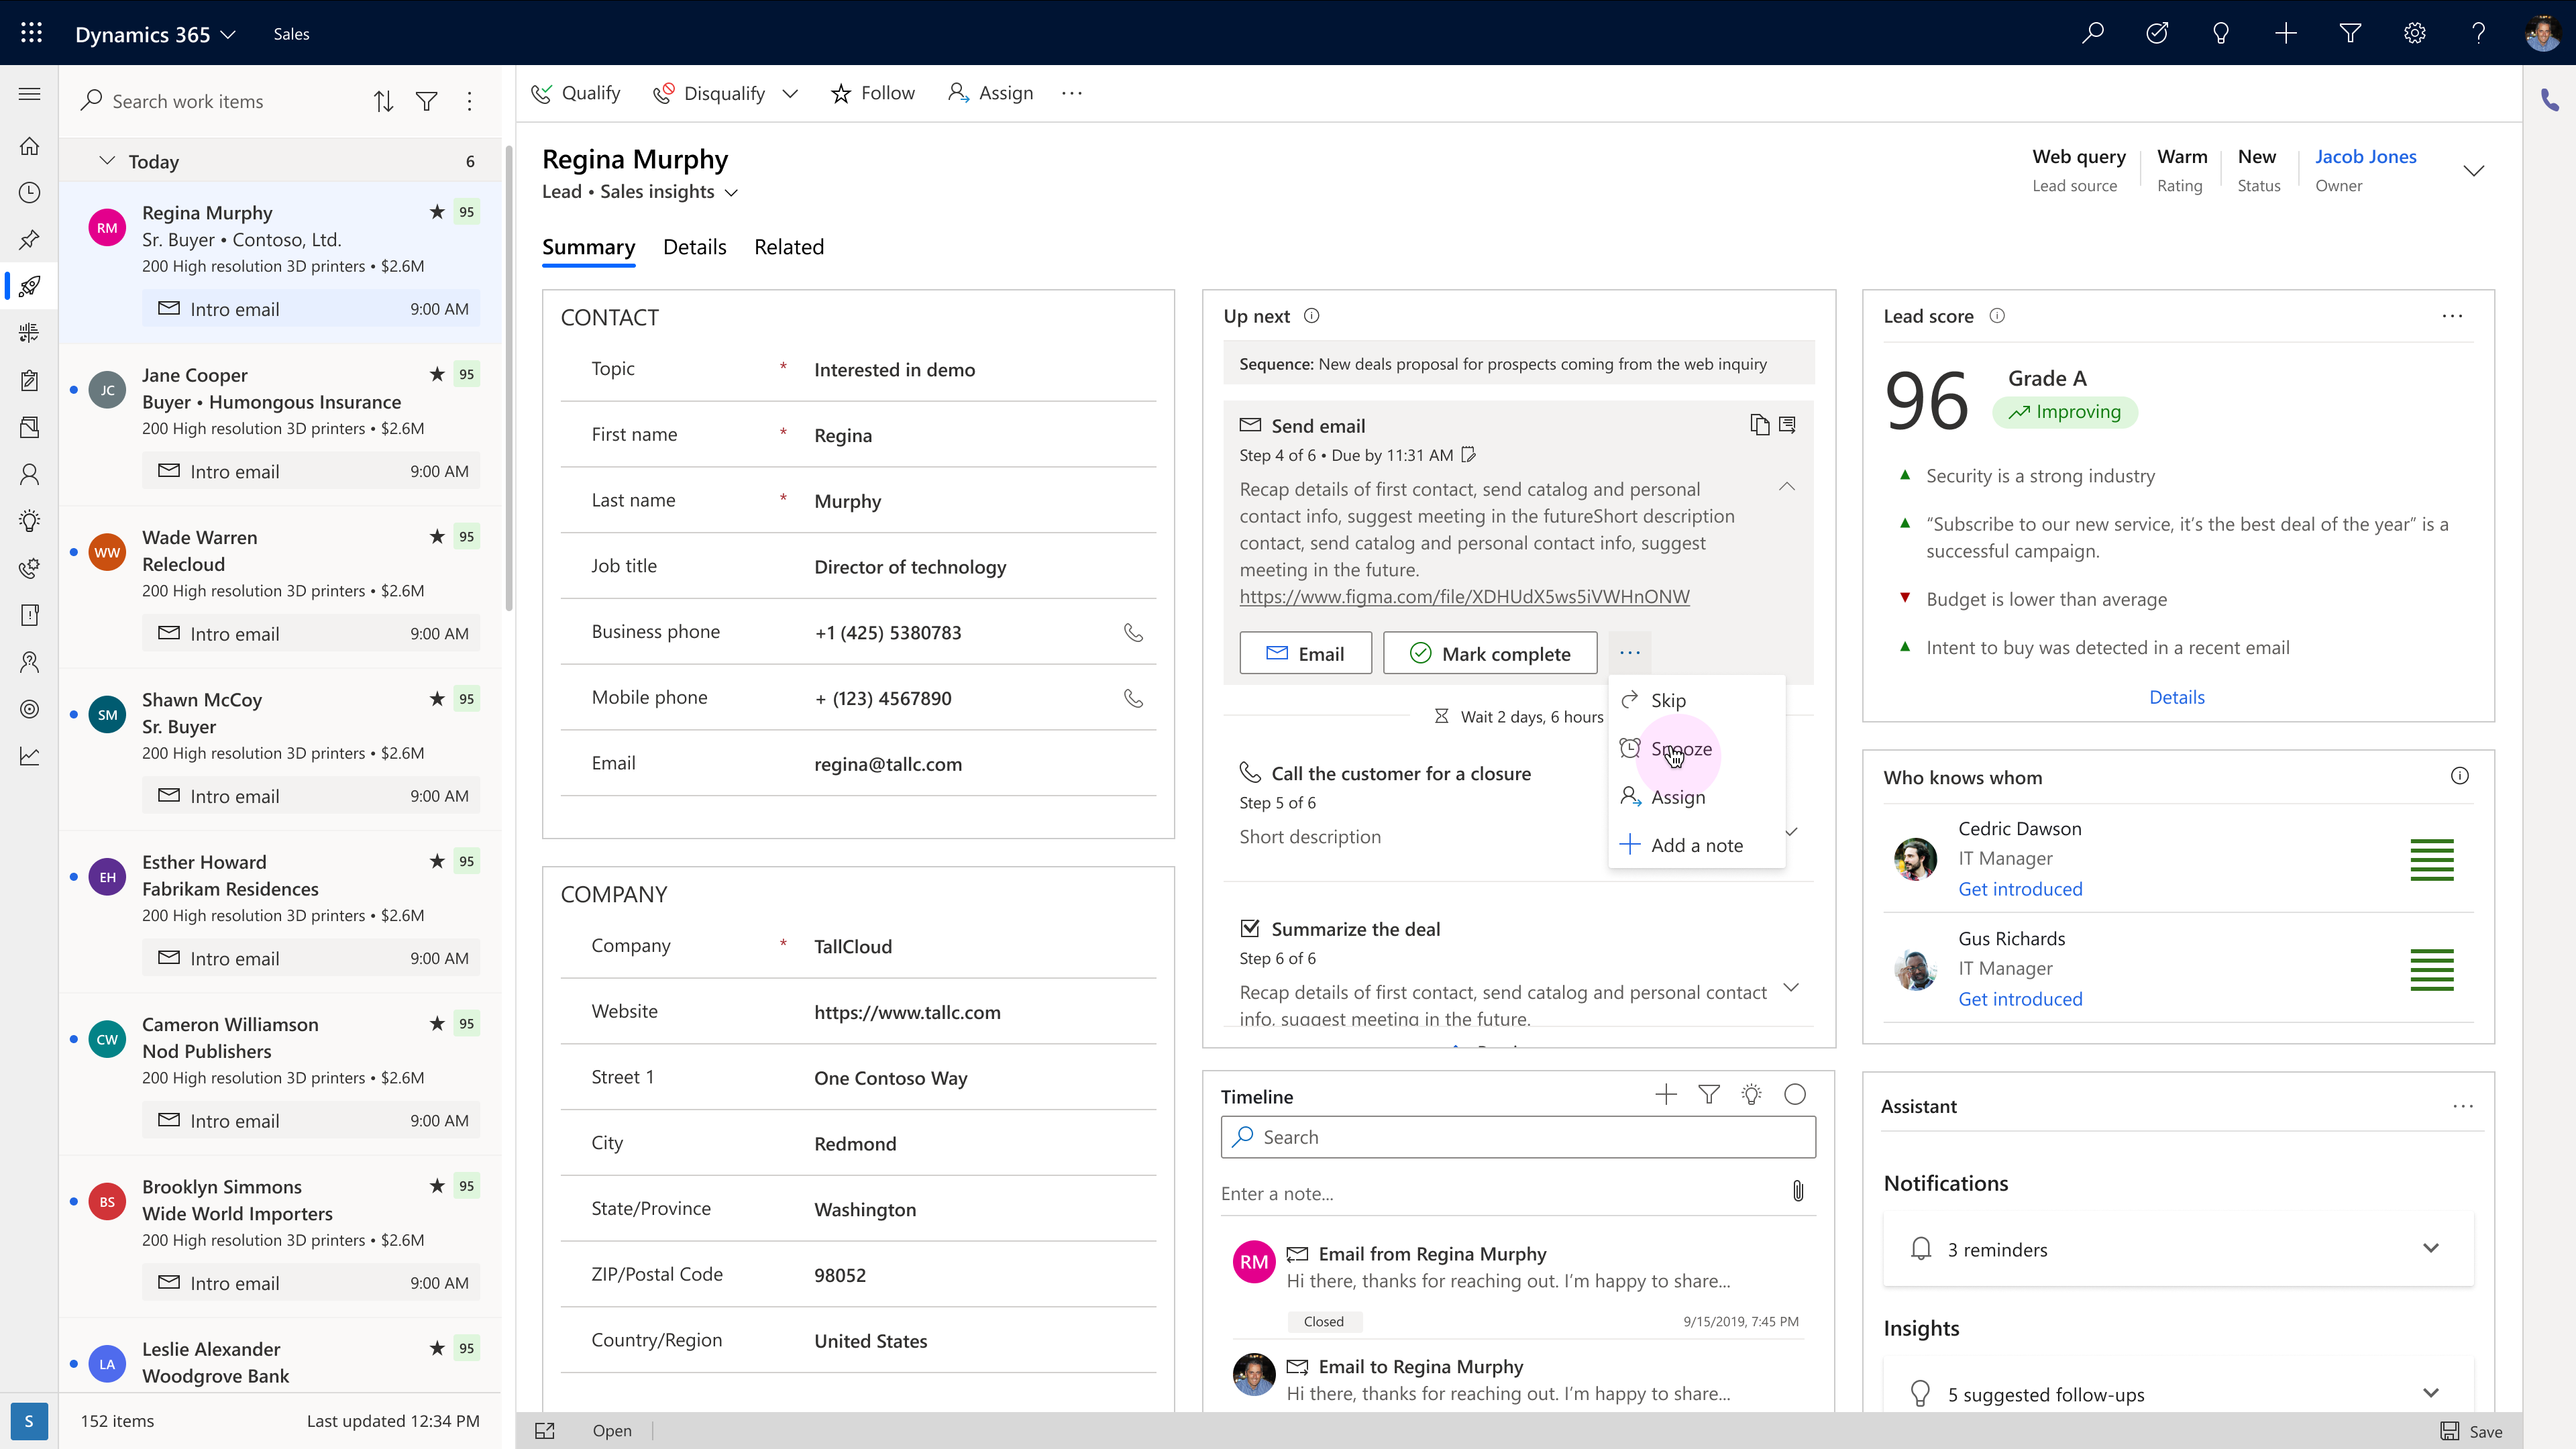Click Mark complete on Send email step

point(1490,653)
